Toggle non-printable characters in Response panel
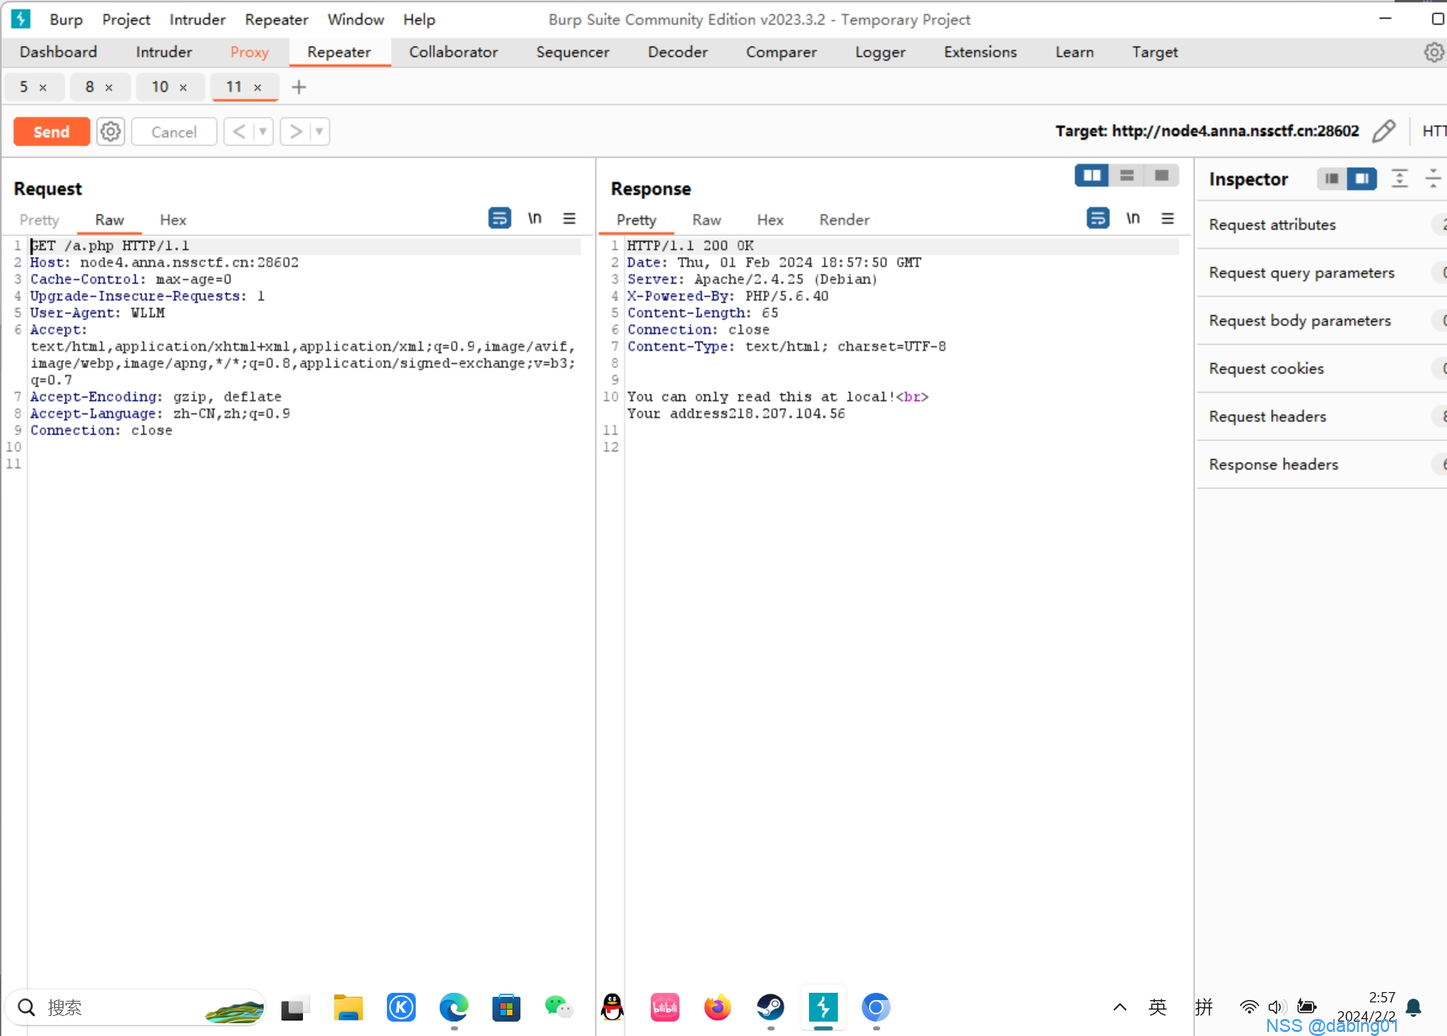Screen dimensions: 1447x1036 point(1133,218)
